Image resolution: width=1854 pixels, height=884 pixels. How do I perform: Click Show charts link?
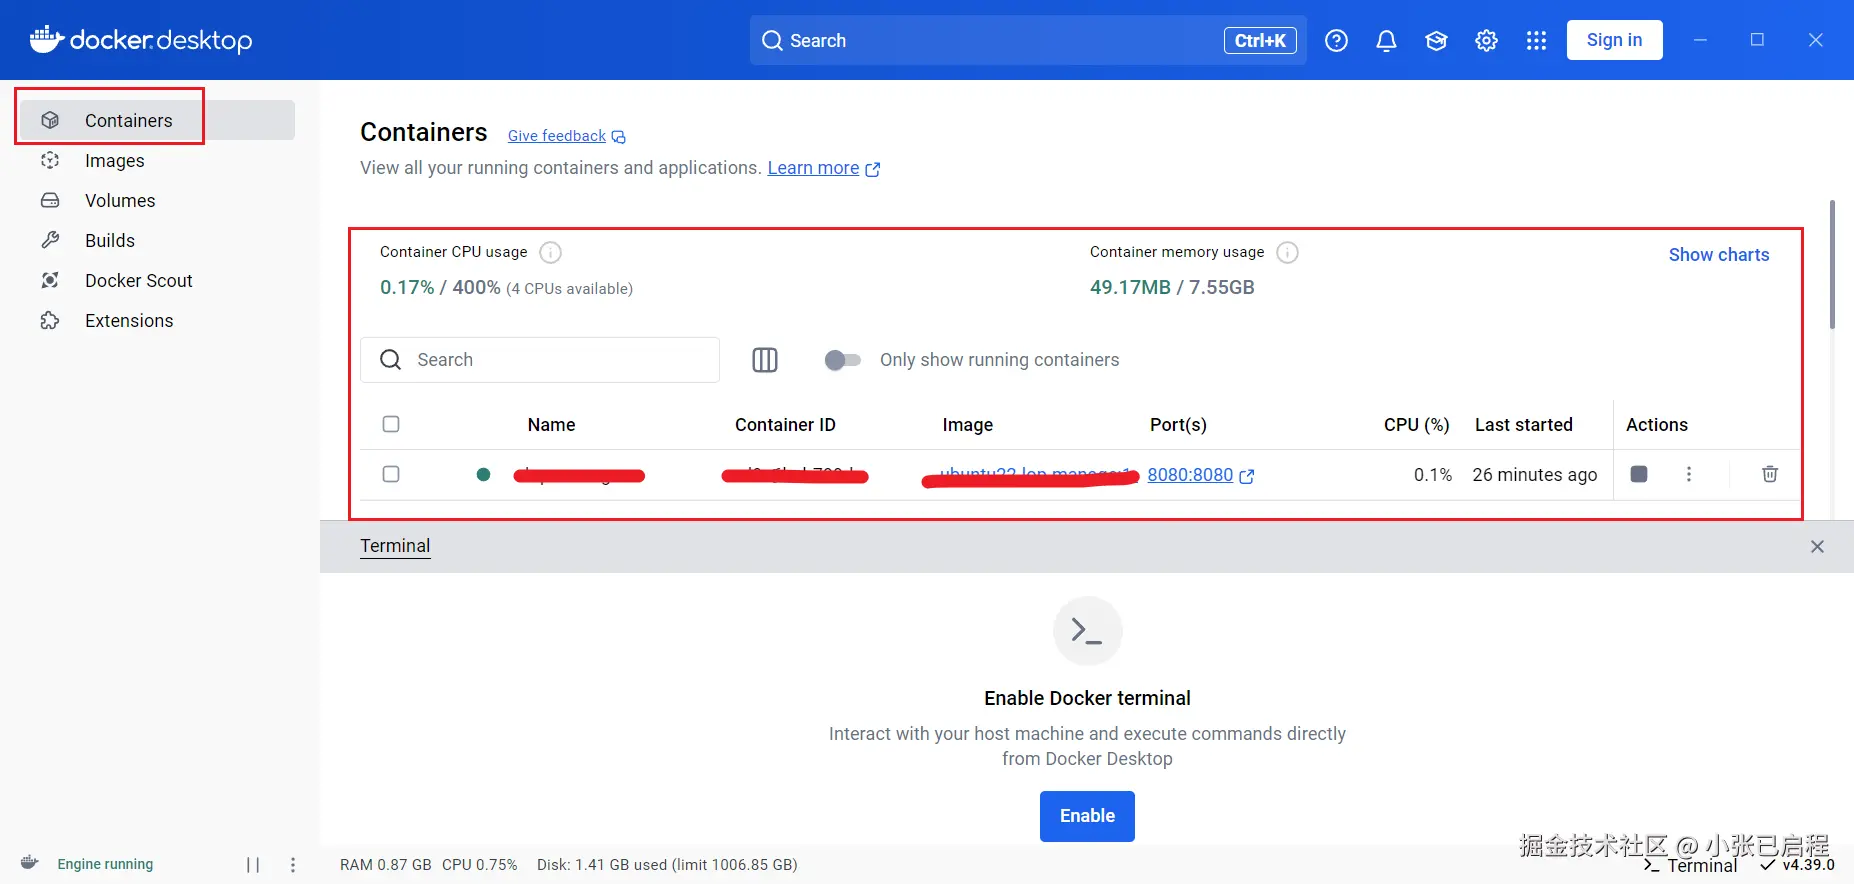1719,255
